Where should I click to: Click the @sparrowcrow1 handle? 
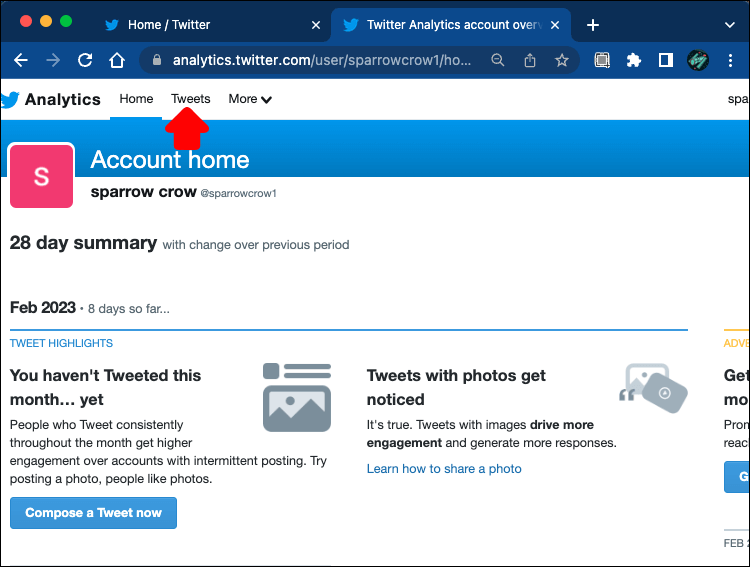pyautogui.click(x=238, y=193)
